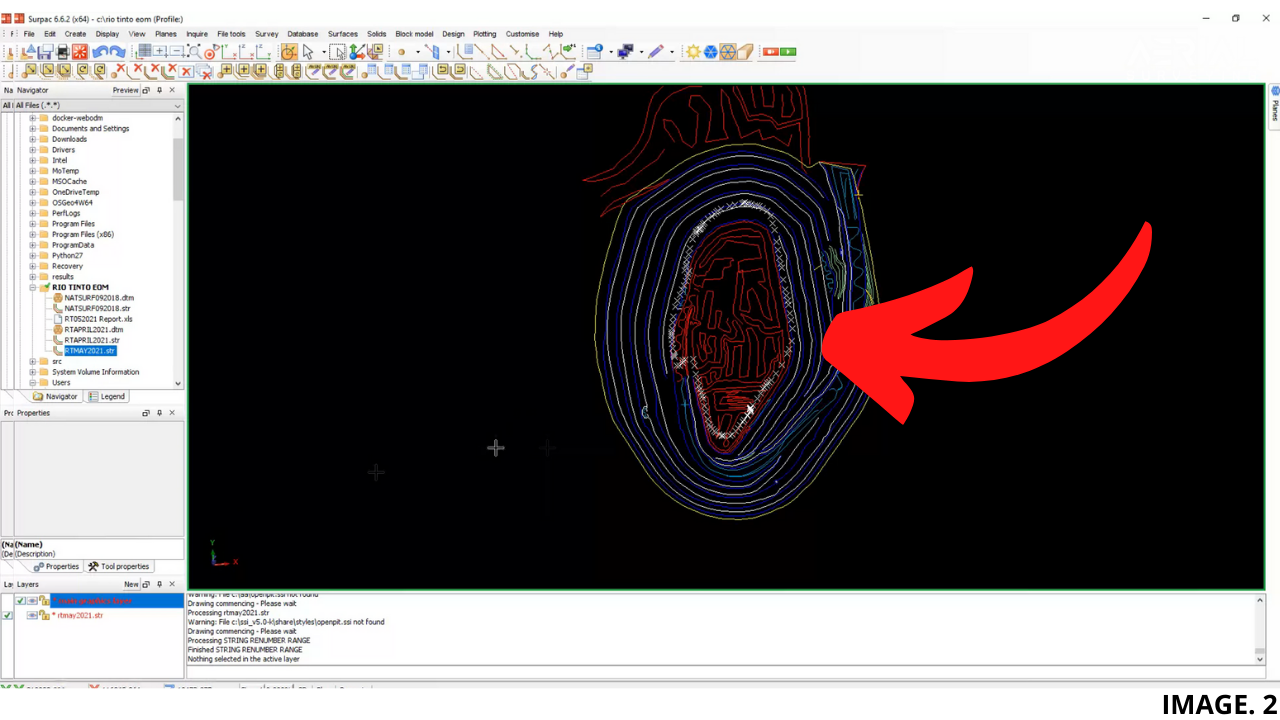Click the lock icon on rtmay2021.str layer
The image size is (1280, 720).
[44, 615]
